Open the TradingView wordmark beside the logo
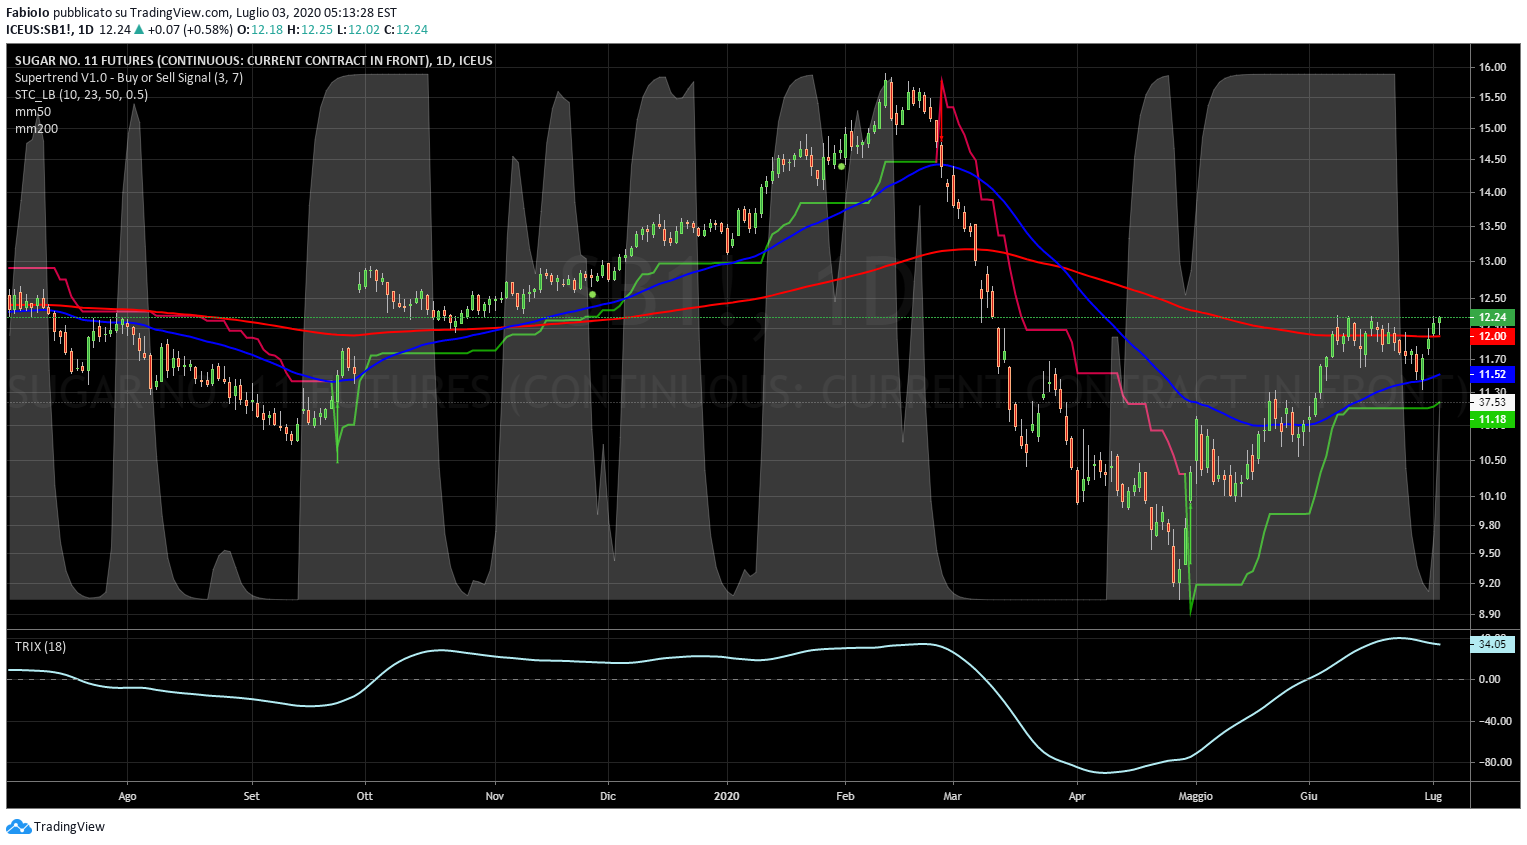Screen dimensions: 1527x845 [69, 827]
